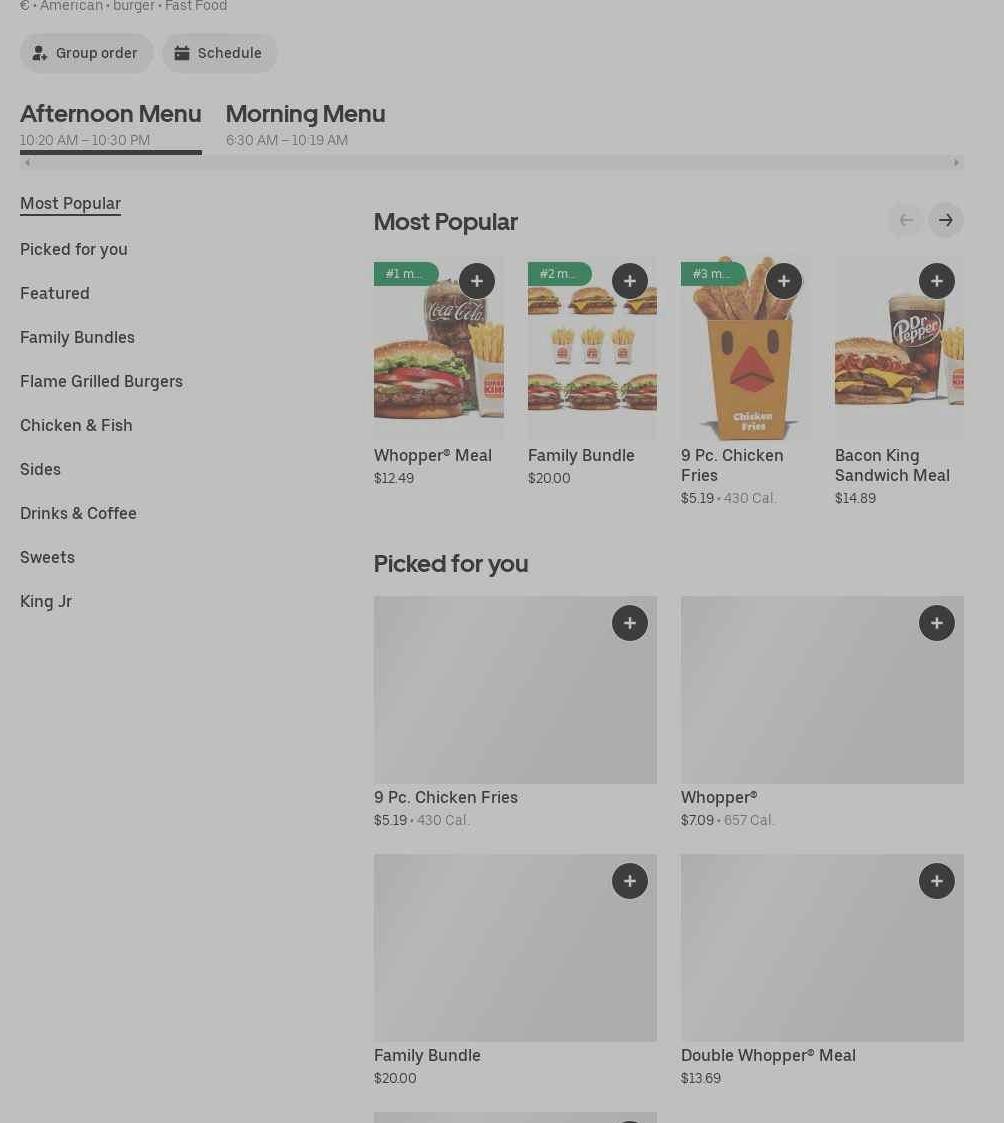Add the Most Popular Family Bundle with plus
Screen dimensions: 1004x1123
pos(630,281)
